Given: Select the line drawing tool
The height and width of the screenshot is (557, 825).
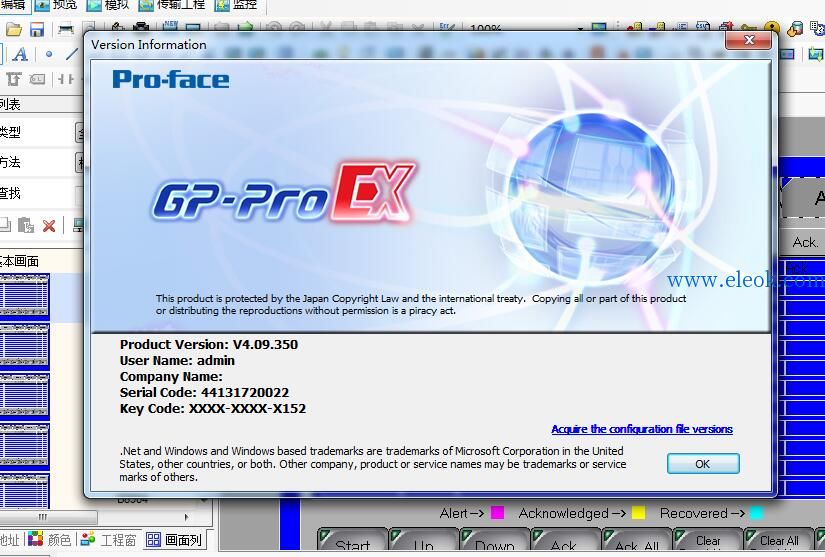Looking at the screenshot, I should 73,54.
